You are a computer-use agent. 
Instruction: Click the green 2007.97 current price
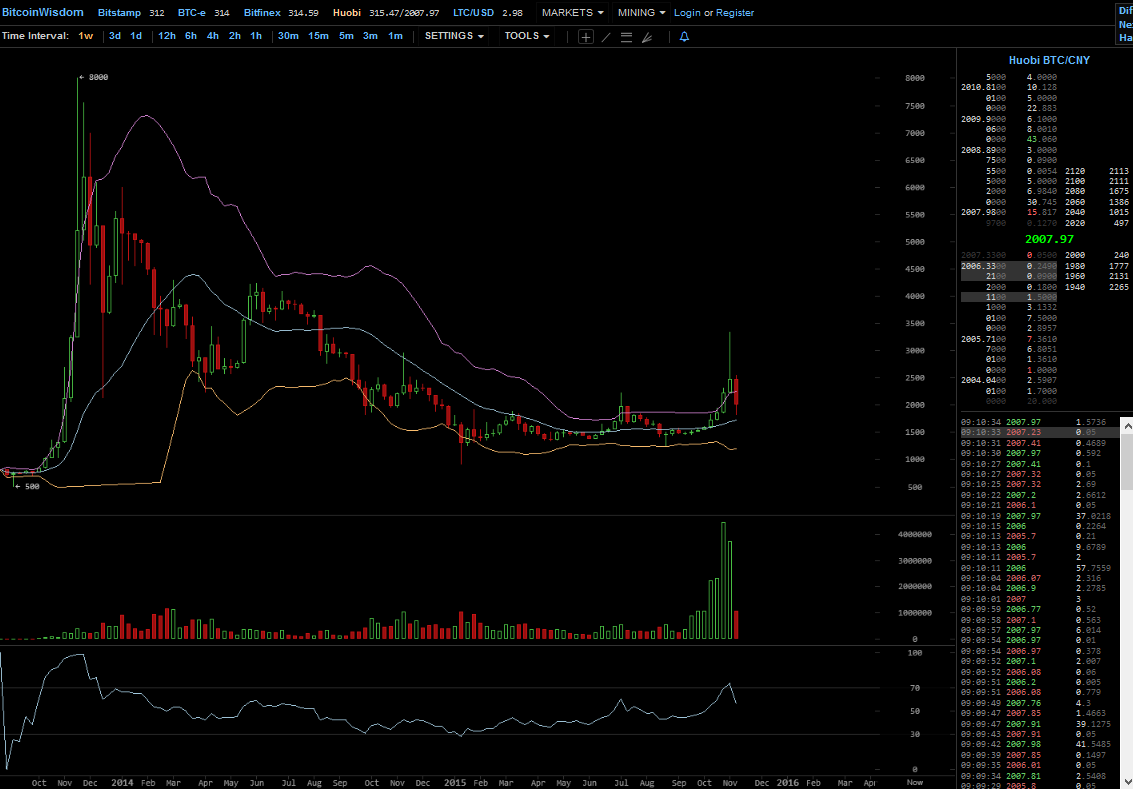tap(1049, 238)
